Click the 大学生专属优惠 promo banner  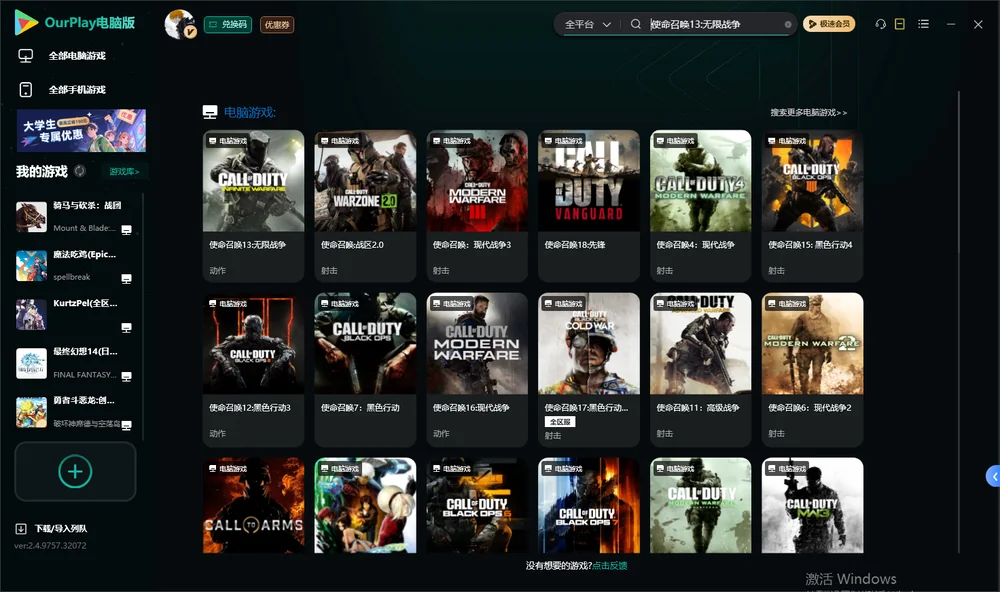click(x=81, y=130)
